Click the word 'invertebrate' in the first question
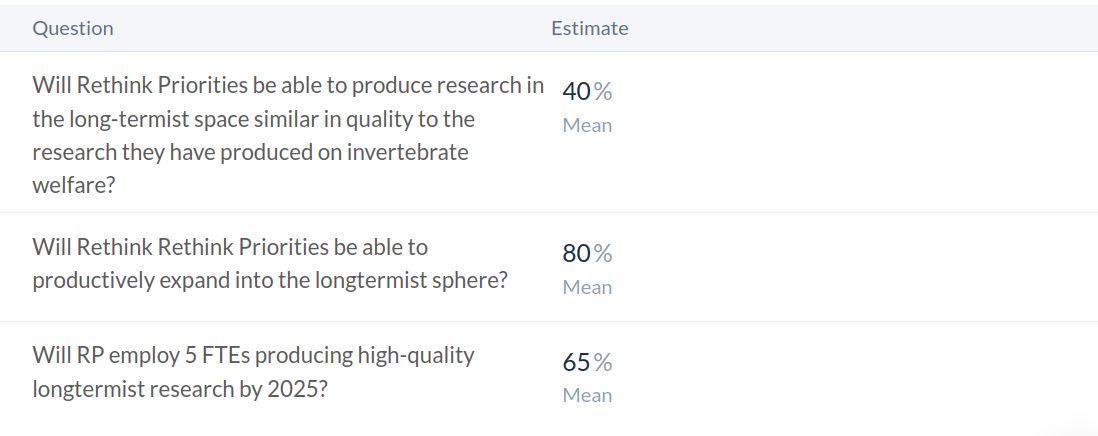This screenshot has height=436, width=1098. [x=412, y=152]
